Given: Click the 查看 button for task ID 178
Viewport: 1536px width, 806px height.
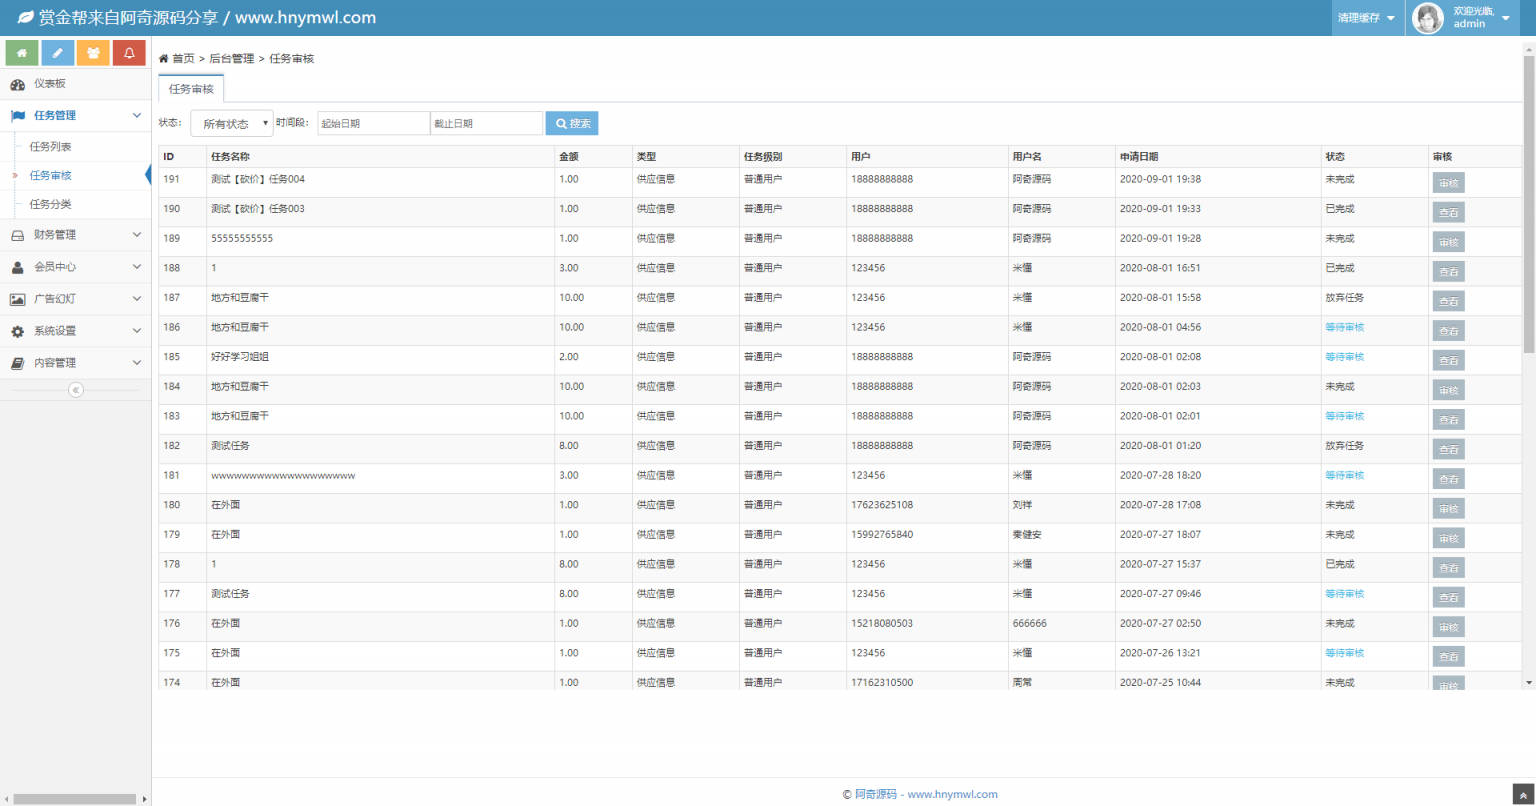Looking at the screenshot, I should [1448, 568].
